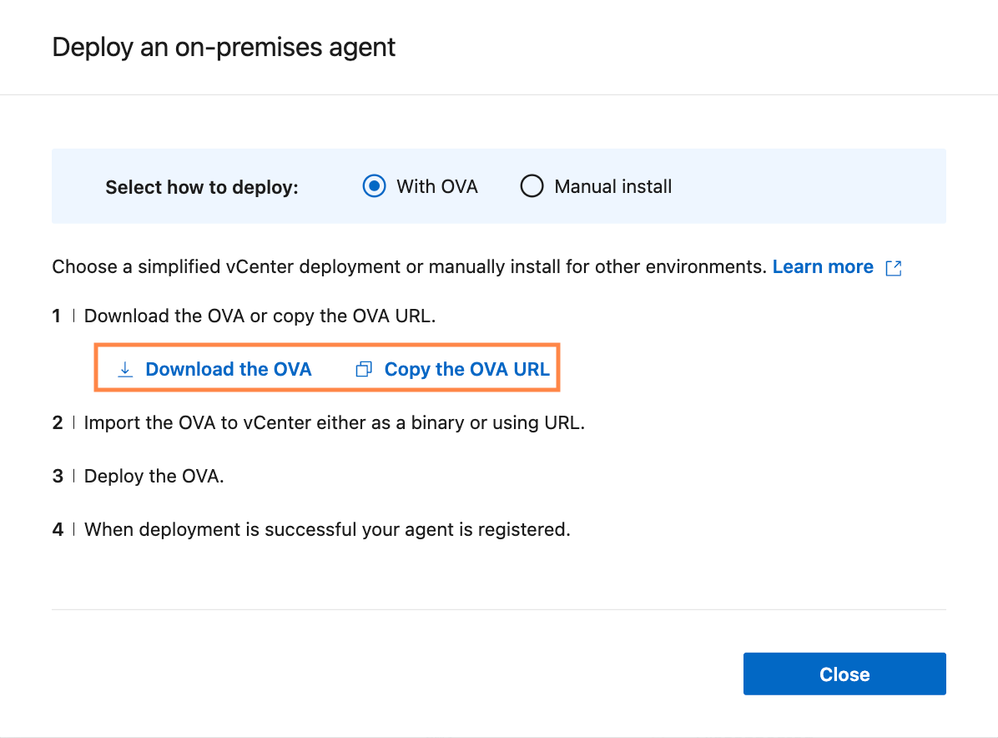Click the With OVA option label
Screen dimensions: 998x738
tap(437, 186)
